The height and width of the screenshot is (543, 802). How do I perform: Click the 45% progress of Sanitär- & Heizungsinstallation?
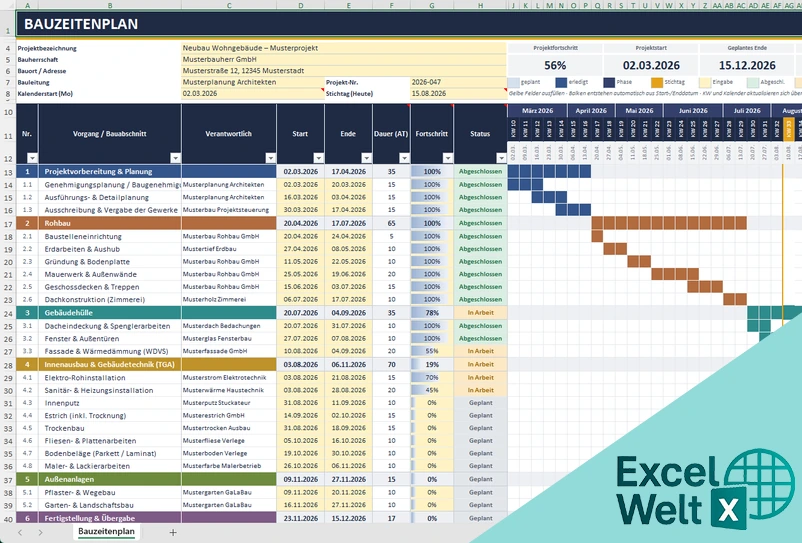tap(432, 390)
